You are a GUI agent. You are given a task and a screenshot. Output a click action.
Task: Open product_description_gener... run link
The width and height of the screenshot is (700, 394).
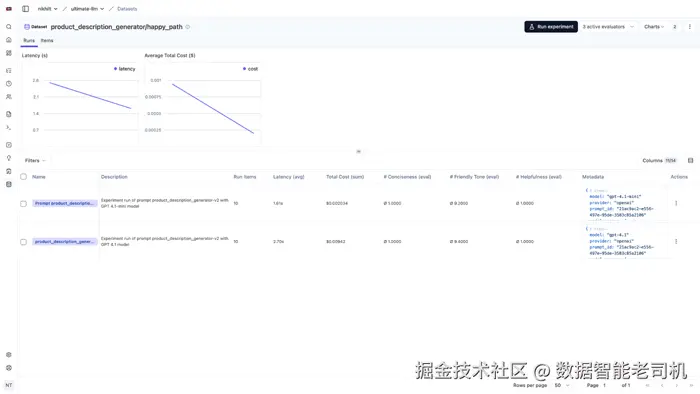pyautogui.click(x=65, y=242)
